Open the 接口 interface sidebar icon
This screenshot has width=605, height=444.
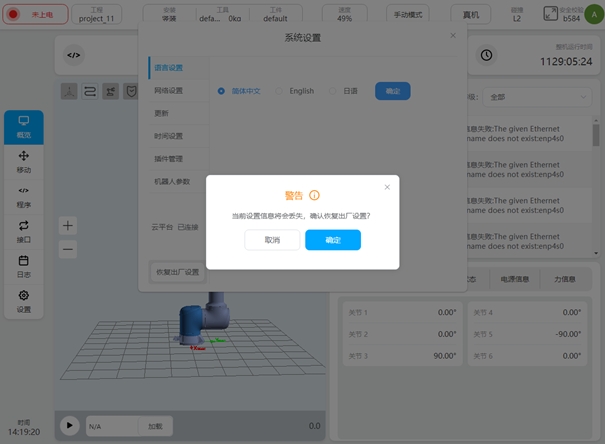coord(24,230)
